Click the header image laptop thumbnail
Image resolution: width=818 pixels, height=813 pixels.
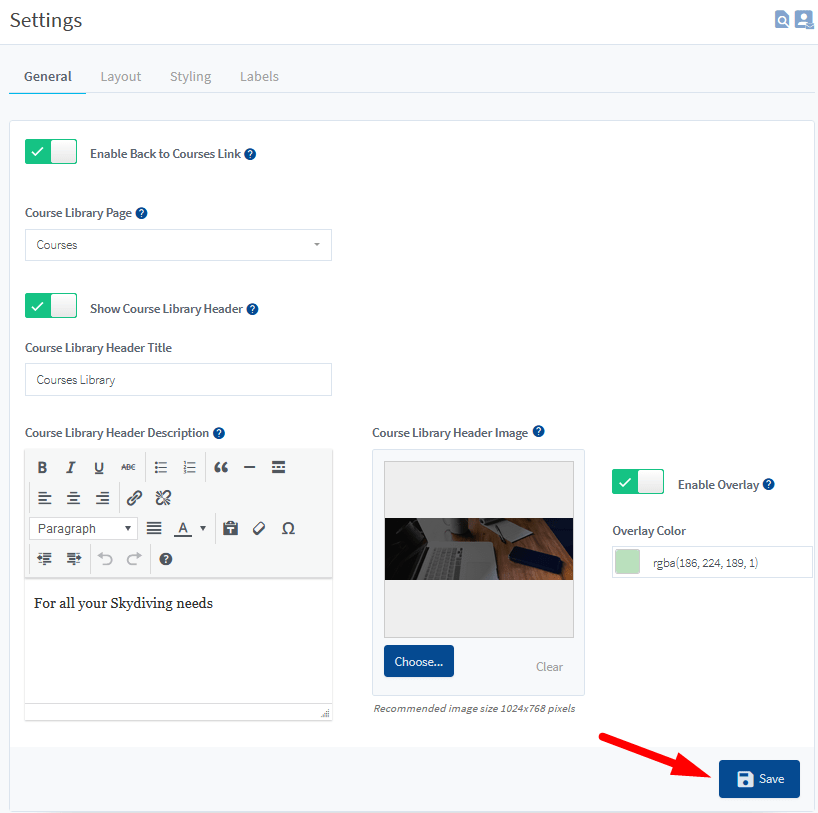pyautogui.click(x=479, y=549)
